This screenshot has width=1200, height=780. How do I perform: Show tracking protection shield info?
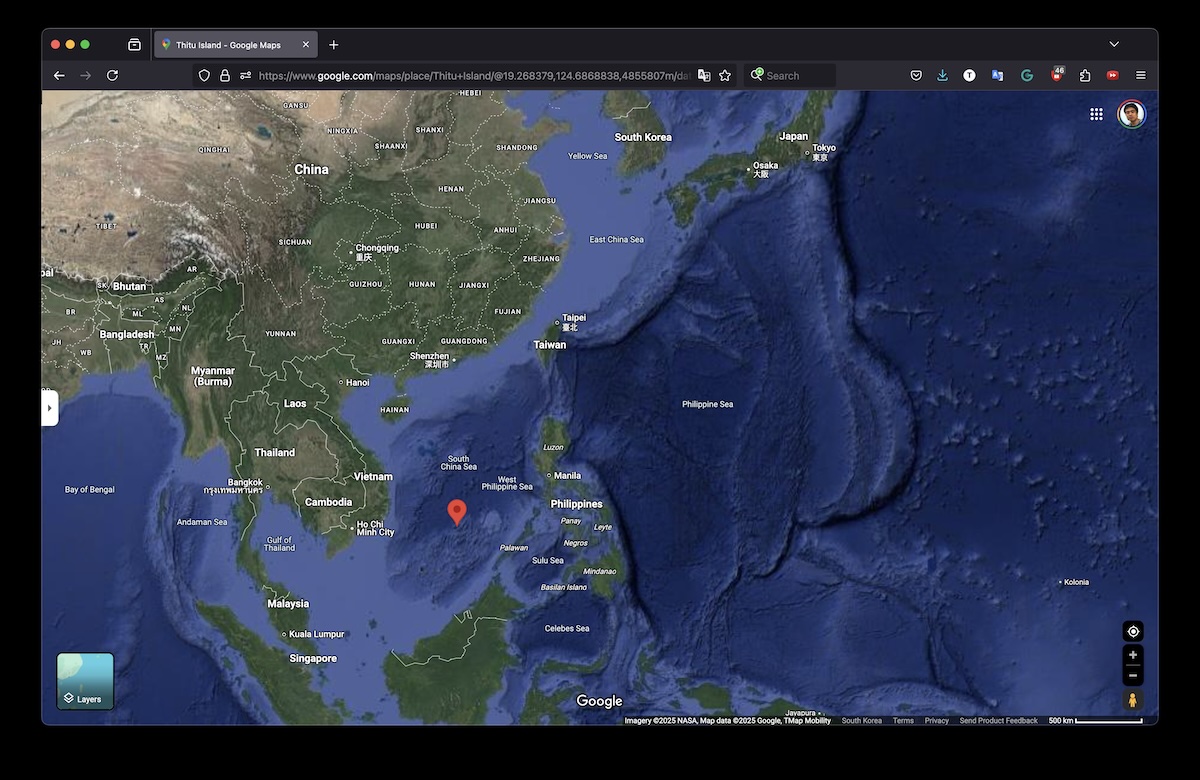(204, 75)
